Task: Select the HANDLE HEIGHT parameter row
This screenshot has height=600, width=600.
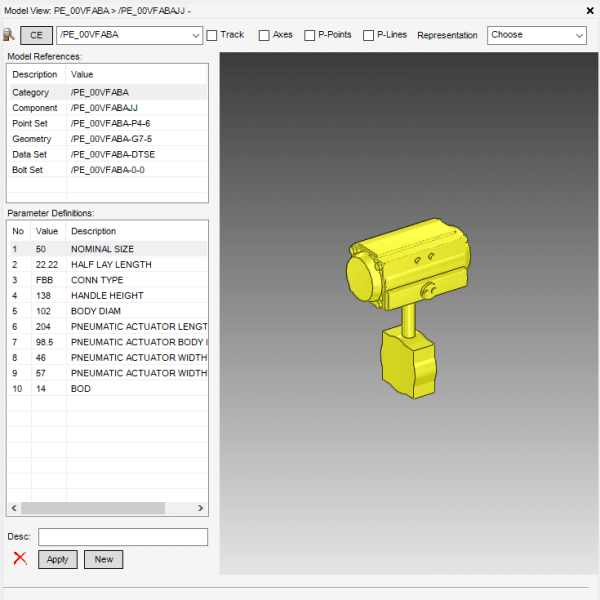Action: [107, 295]
